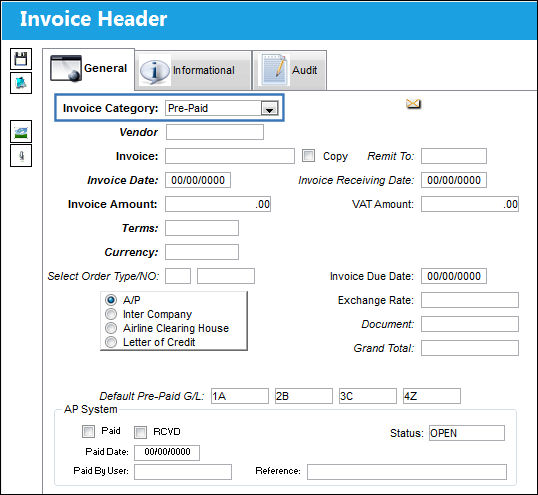Click the VAT Amount field
This screenshot has height=495, width=538.
pyautogui.click(x=470, y=204)
